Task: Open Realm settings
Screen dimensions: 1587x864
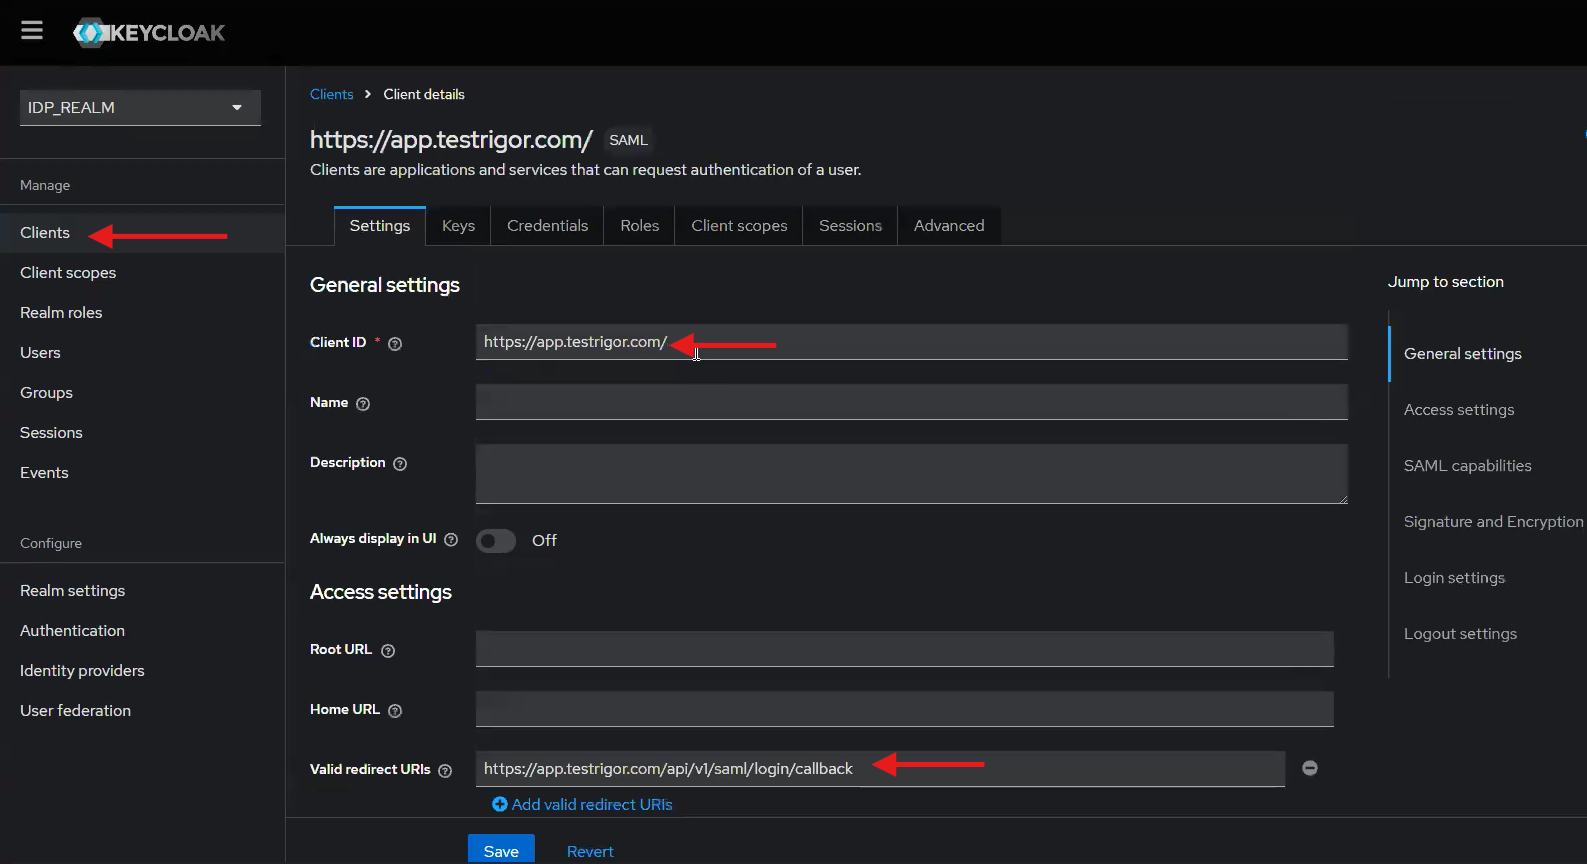Action: [x=142, y=591]
